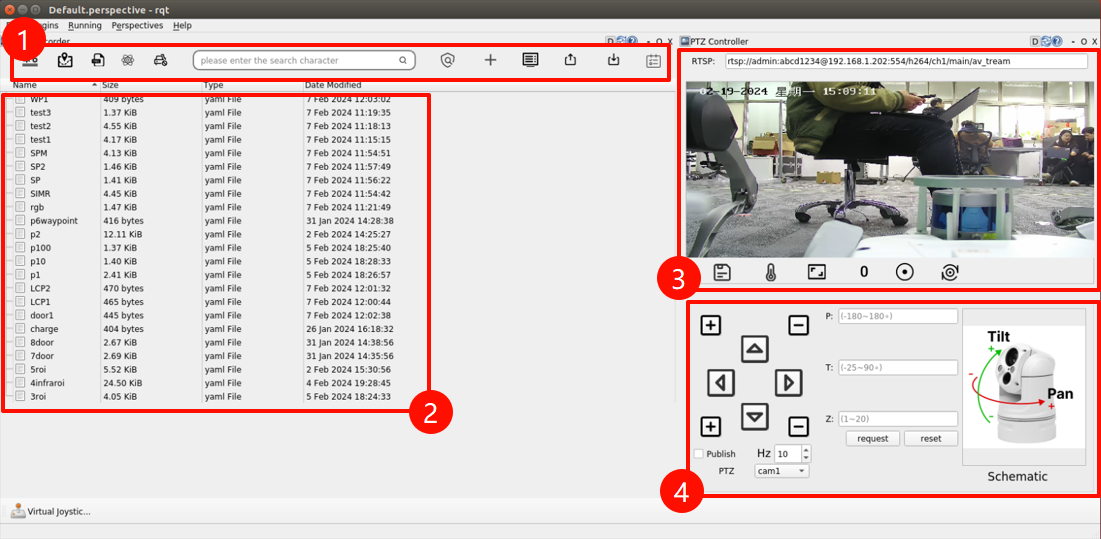Click the atom icon in the recorder toolbar
The width and height of the screenshot is (1101, 539).
tap(127, 60)
